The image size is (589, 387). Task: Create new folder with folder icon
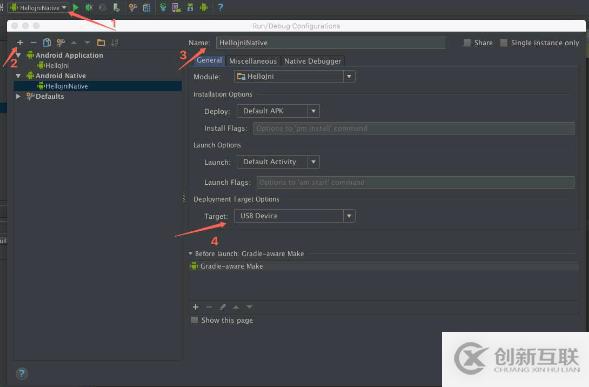101,42
